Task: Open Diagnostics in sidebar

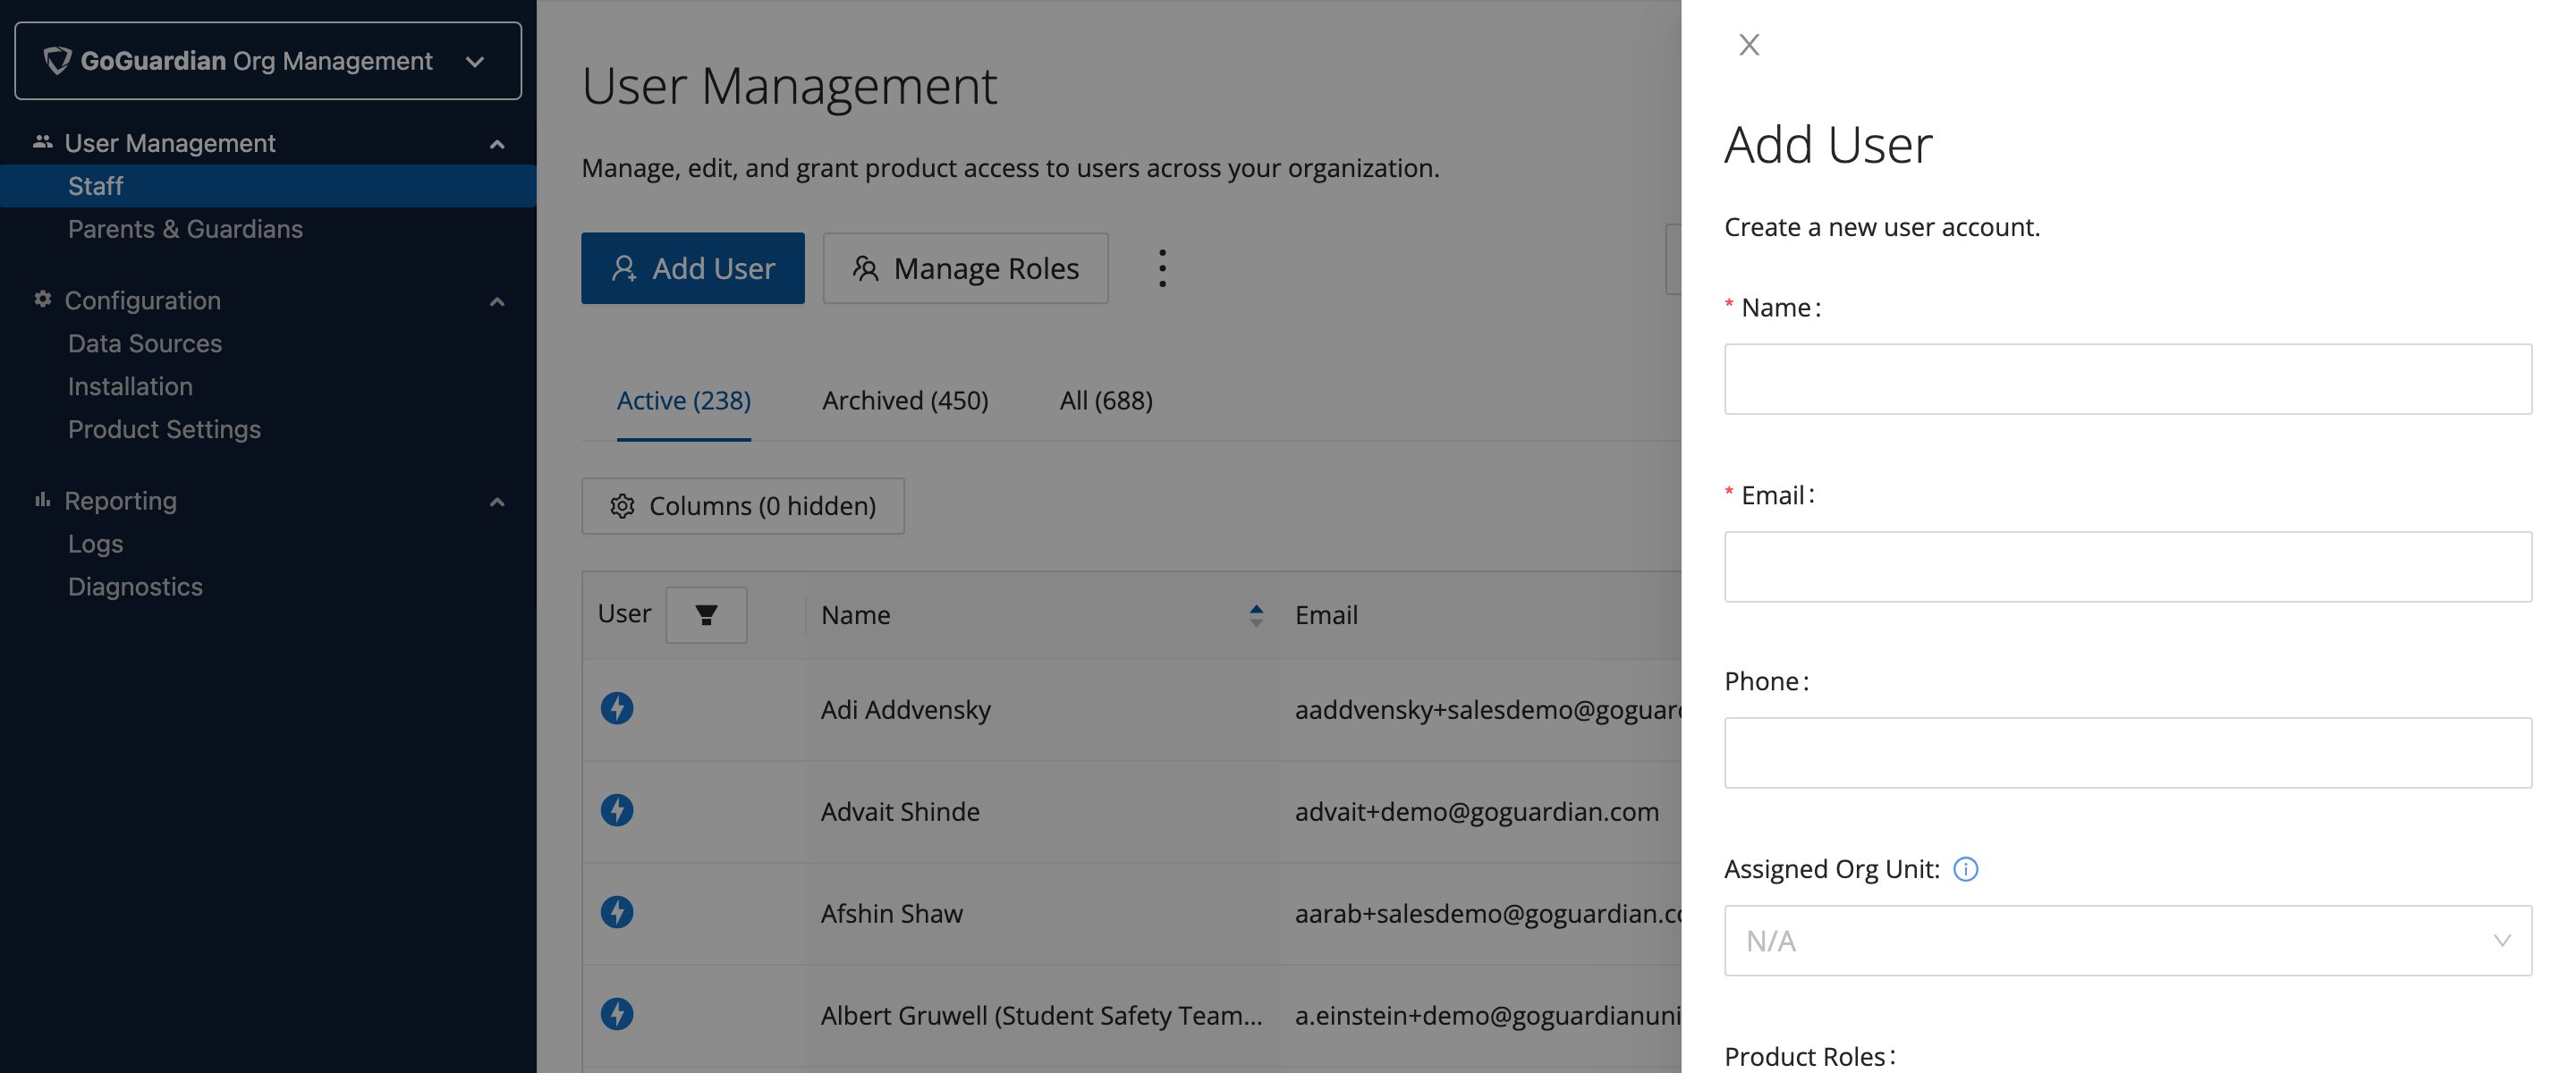Action: (x=135, y=587)
